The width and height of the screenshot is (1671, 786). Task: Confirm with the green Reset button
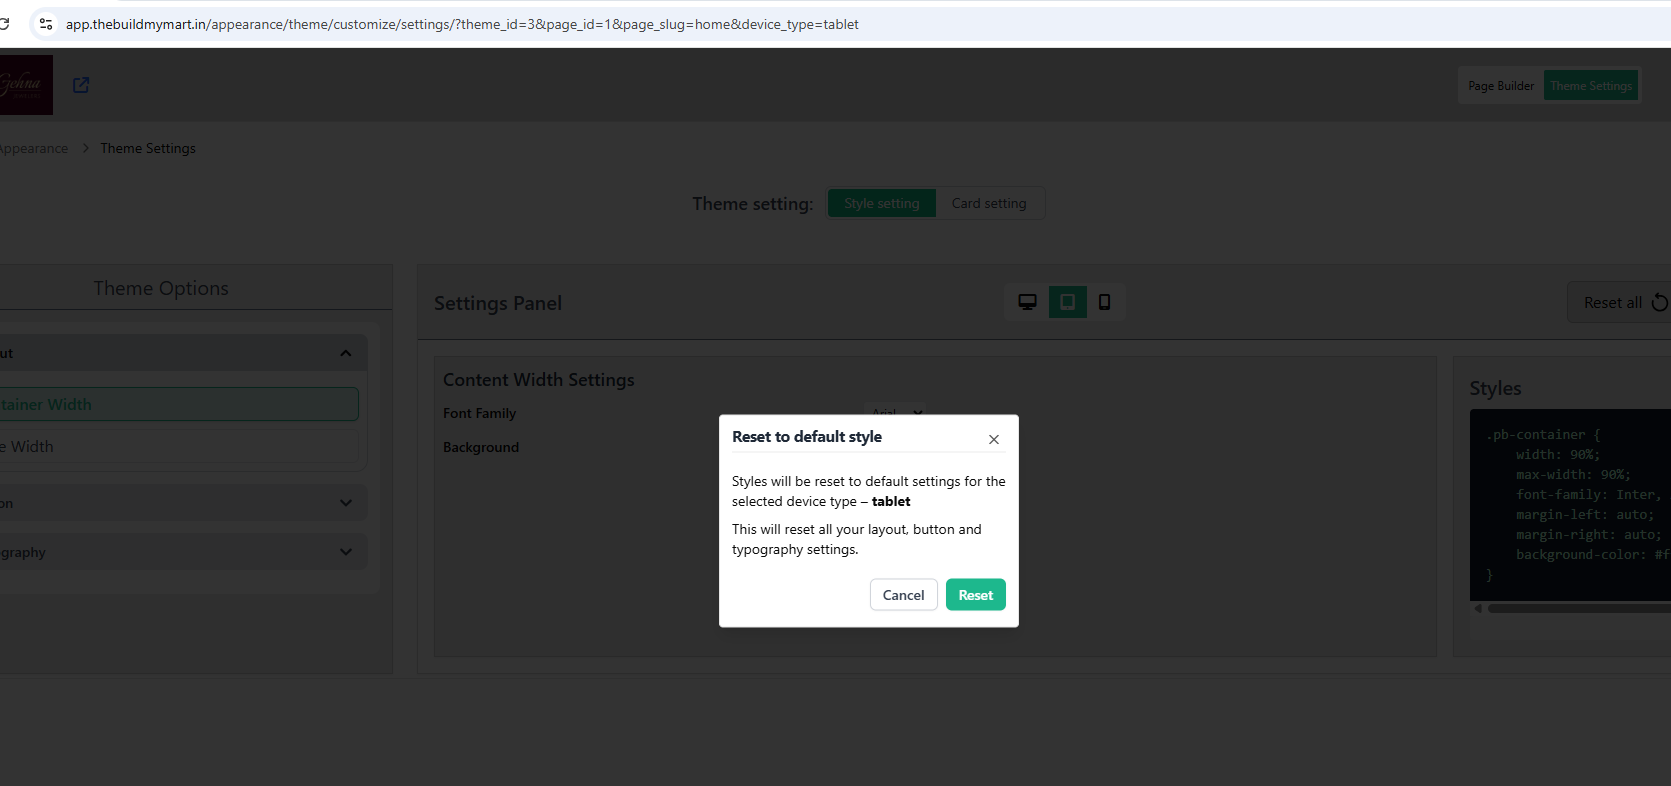(x=976, y=595)
